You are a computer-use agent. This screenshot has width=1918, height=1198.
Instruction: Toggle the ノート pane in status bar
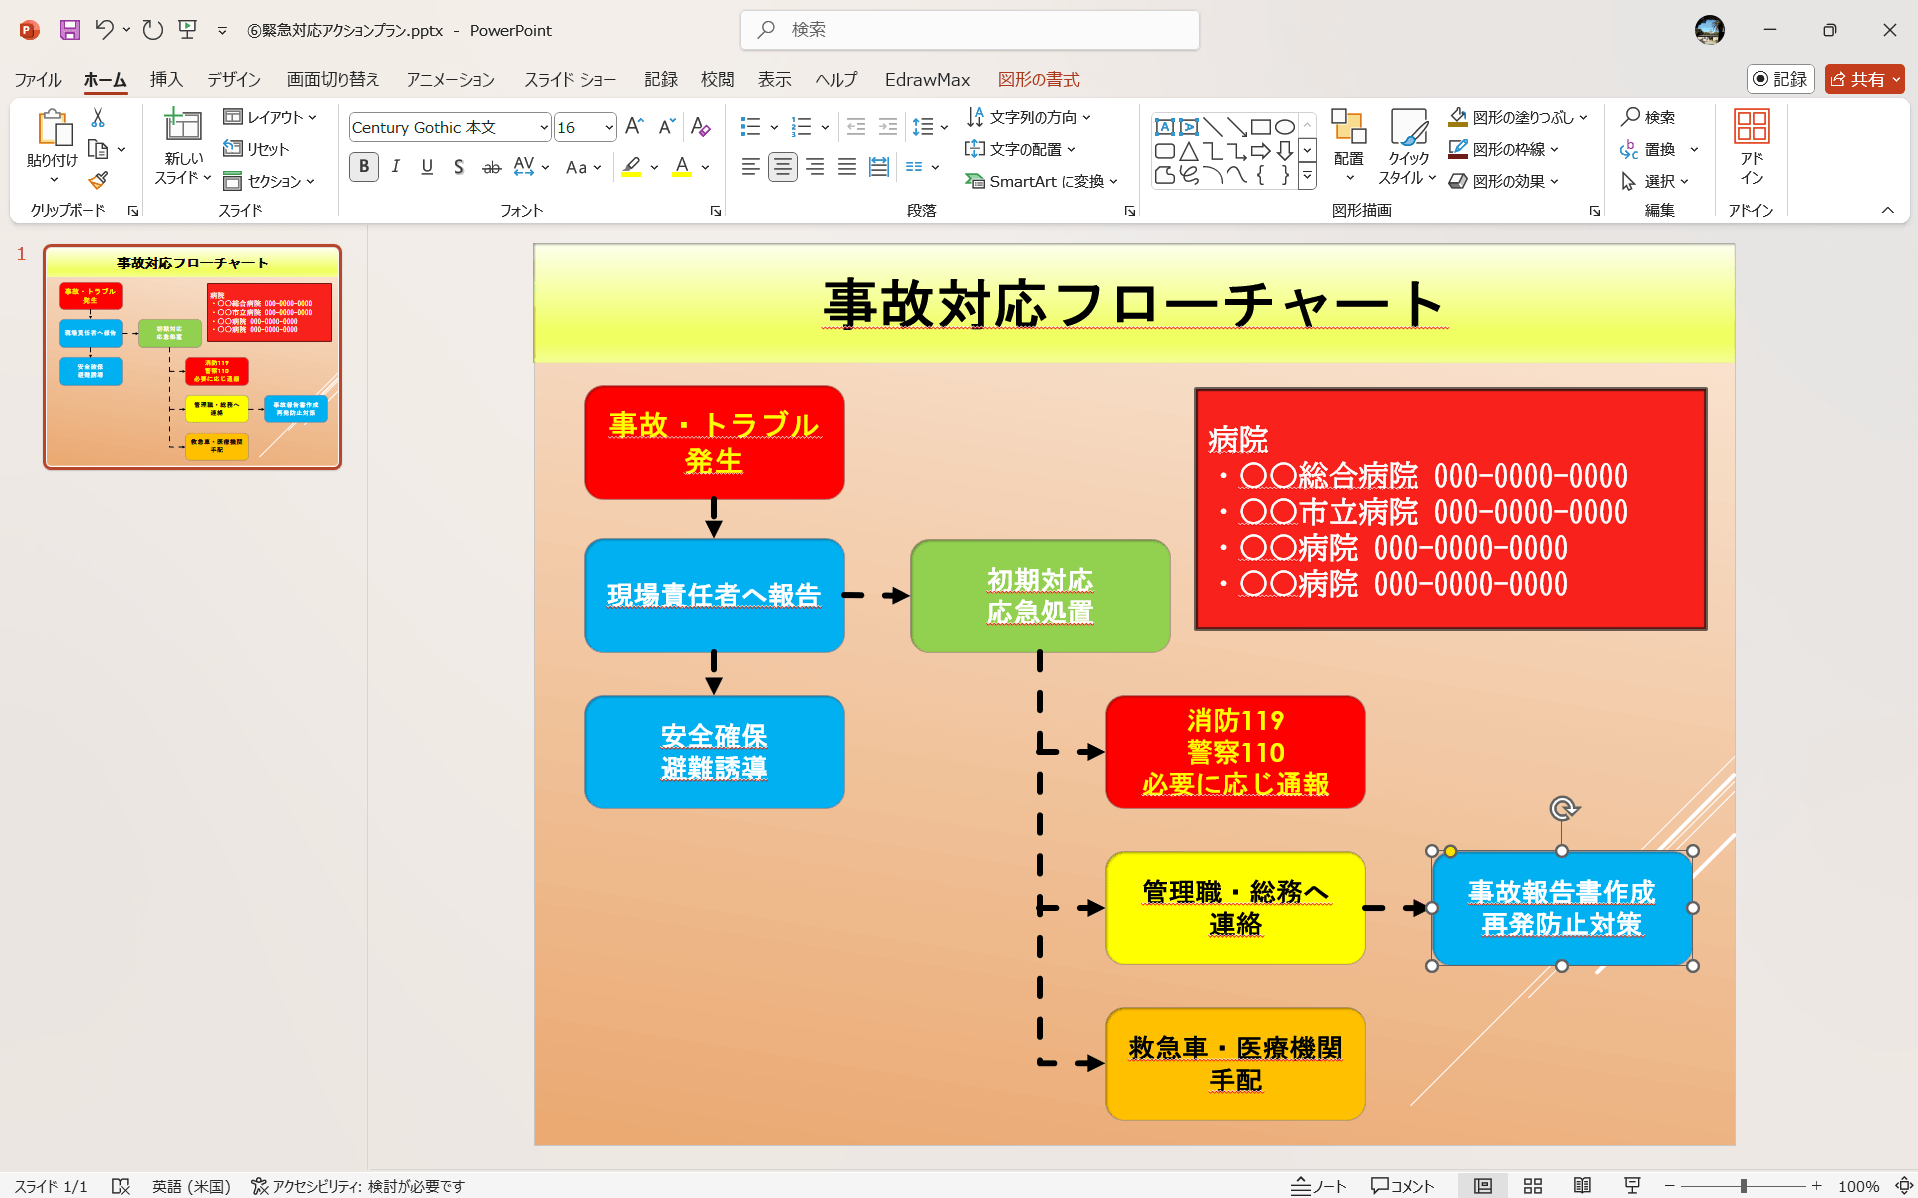(x=1319, y=1186)
